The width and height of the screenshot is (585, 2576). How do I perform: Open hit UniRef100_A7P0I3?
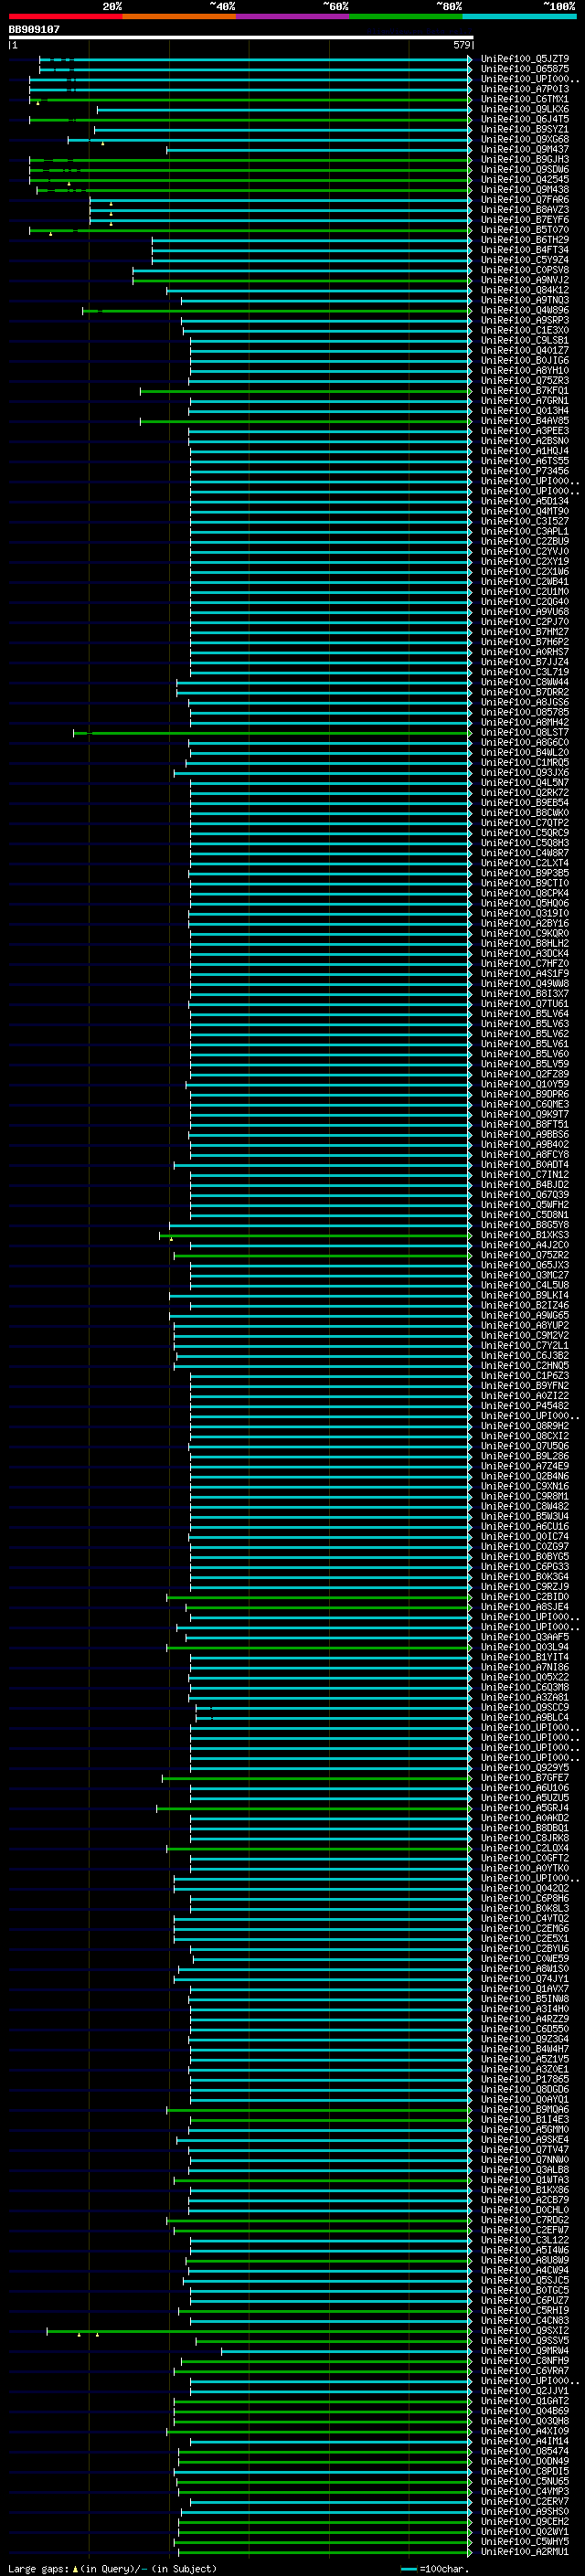coord(525,89)
